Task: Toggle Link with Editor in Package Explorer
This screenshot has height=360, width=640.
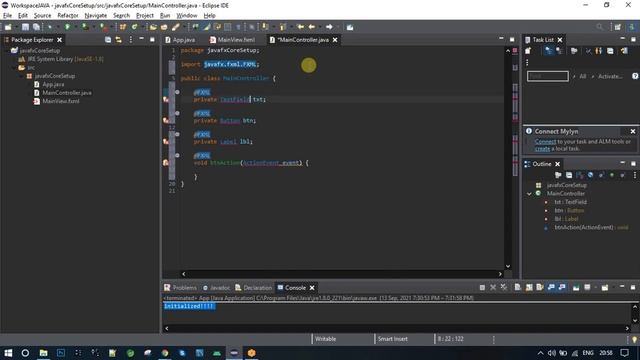Action: click(x=118, y=40)
